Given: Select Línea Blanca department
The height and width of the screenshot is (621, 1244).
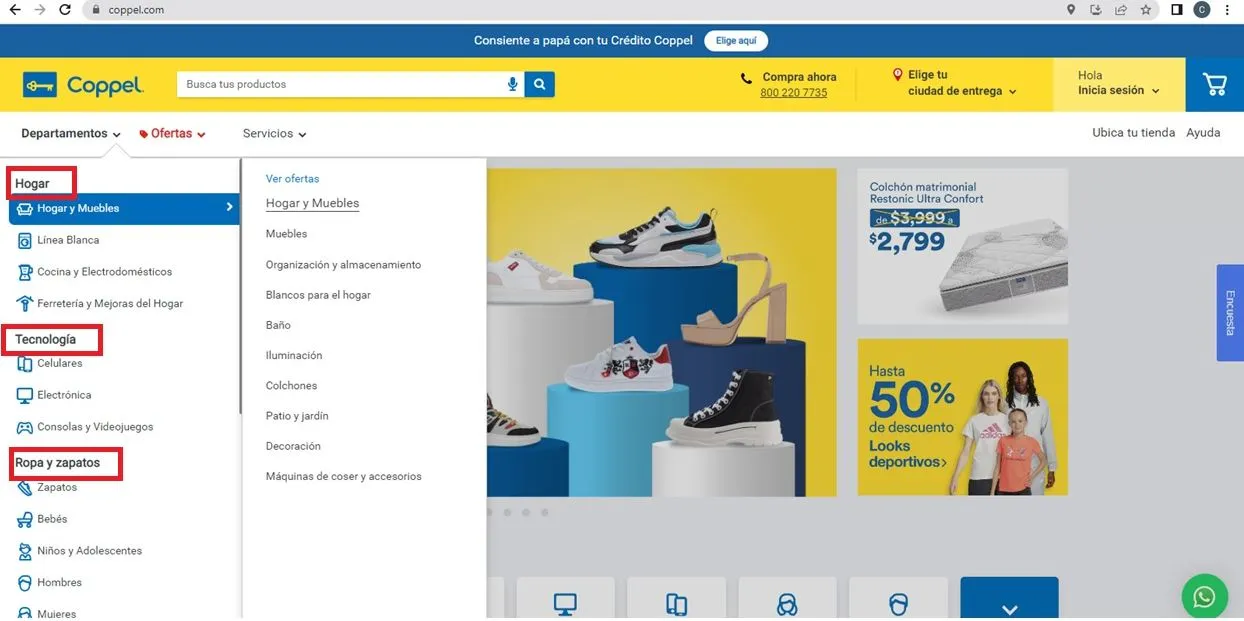Looking at the screenshot, I should tap(68, 240).
